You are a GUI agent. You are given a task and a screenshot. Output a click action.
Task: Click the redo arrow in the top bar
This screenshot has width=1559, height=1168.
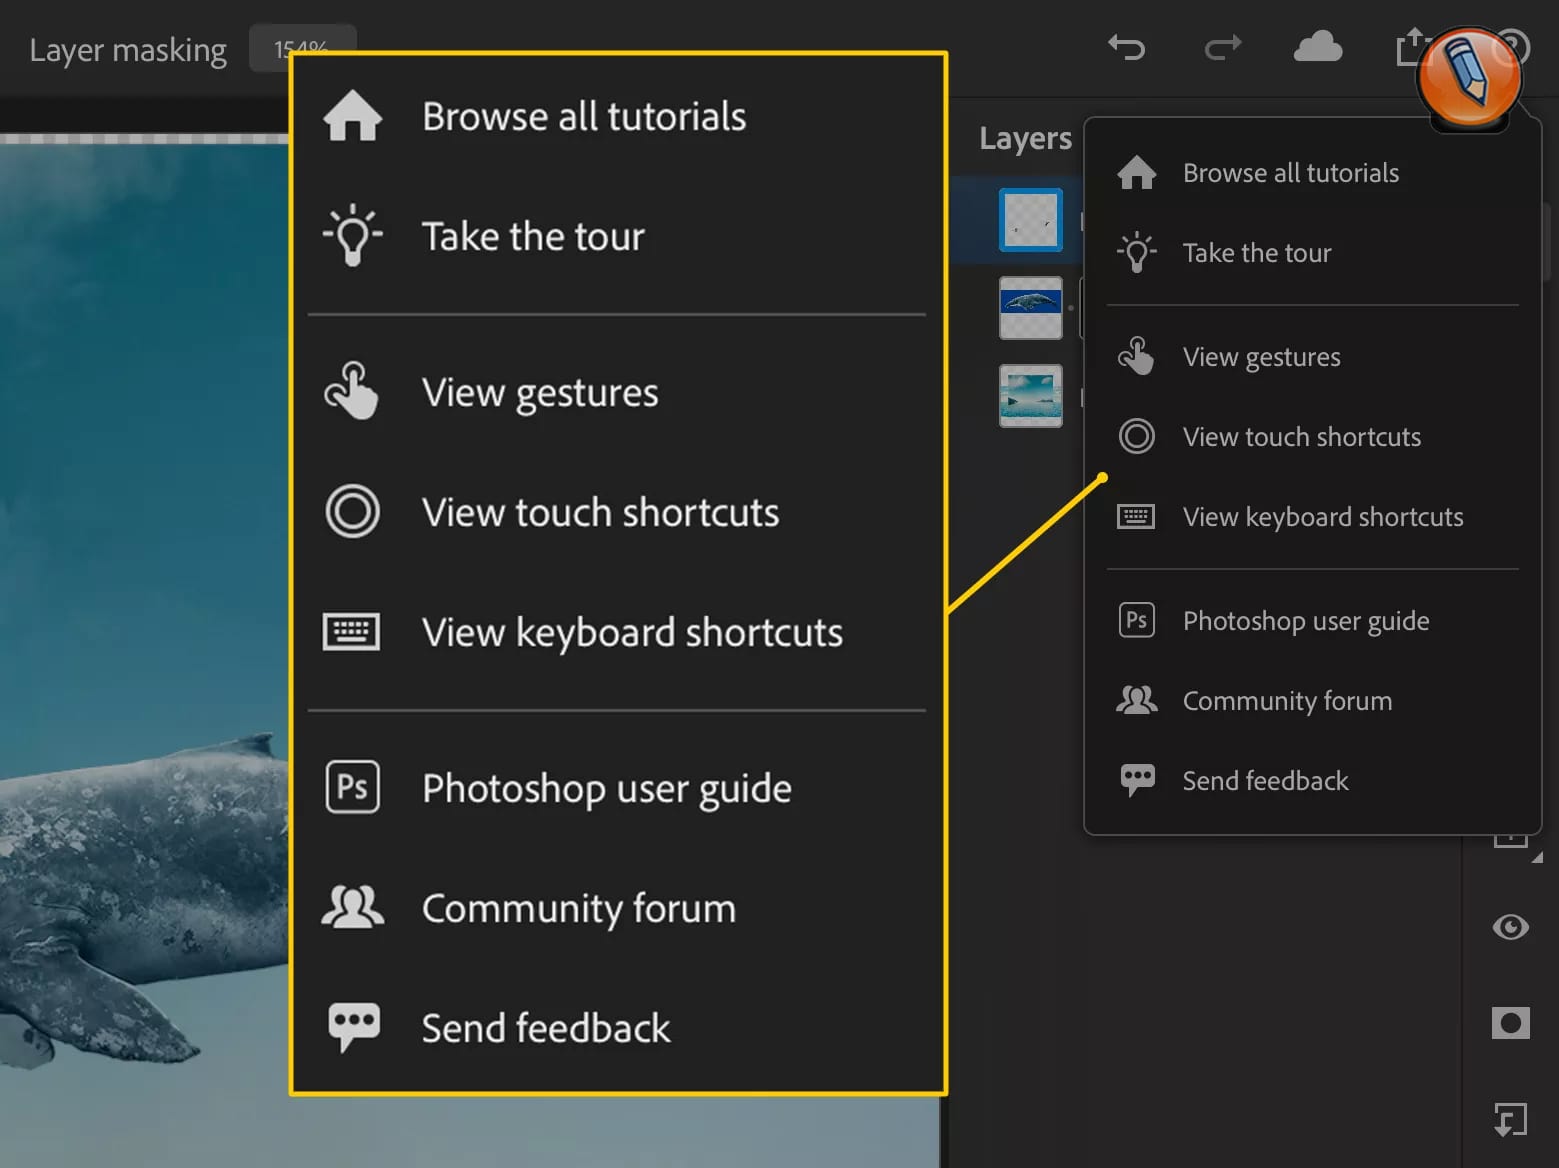1222,47
